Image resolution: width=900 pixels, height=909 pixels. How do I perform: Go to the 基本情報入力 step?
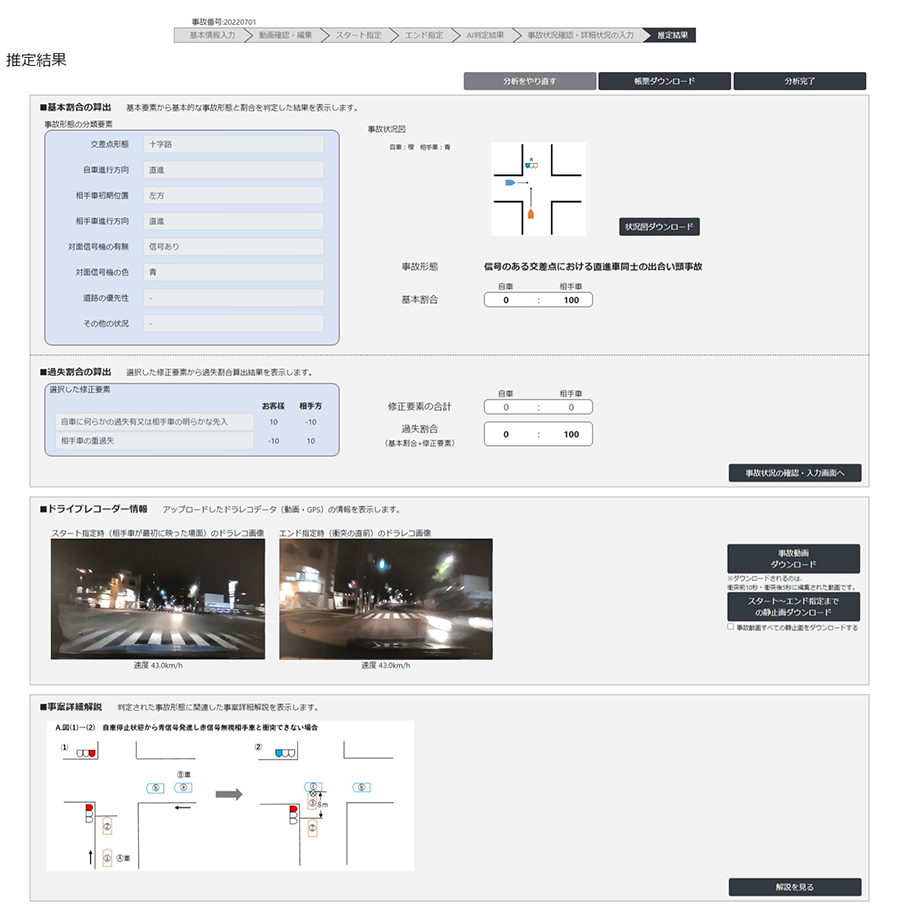pos(213,35)
